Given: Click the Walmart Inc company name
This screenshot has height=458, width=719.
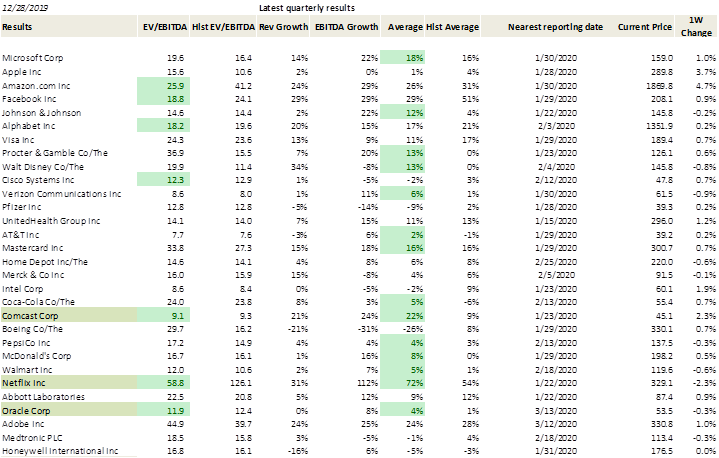Looking at the screenshot, I should tap(27, 370).
